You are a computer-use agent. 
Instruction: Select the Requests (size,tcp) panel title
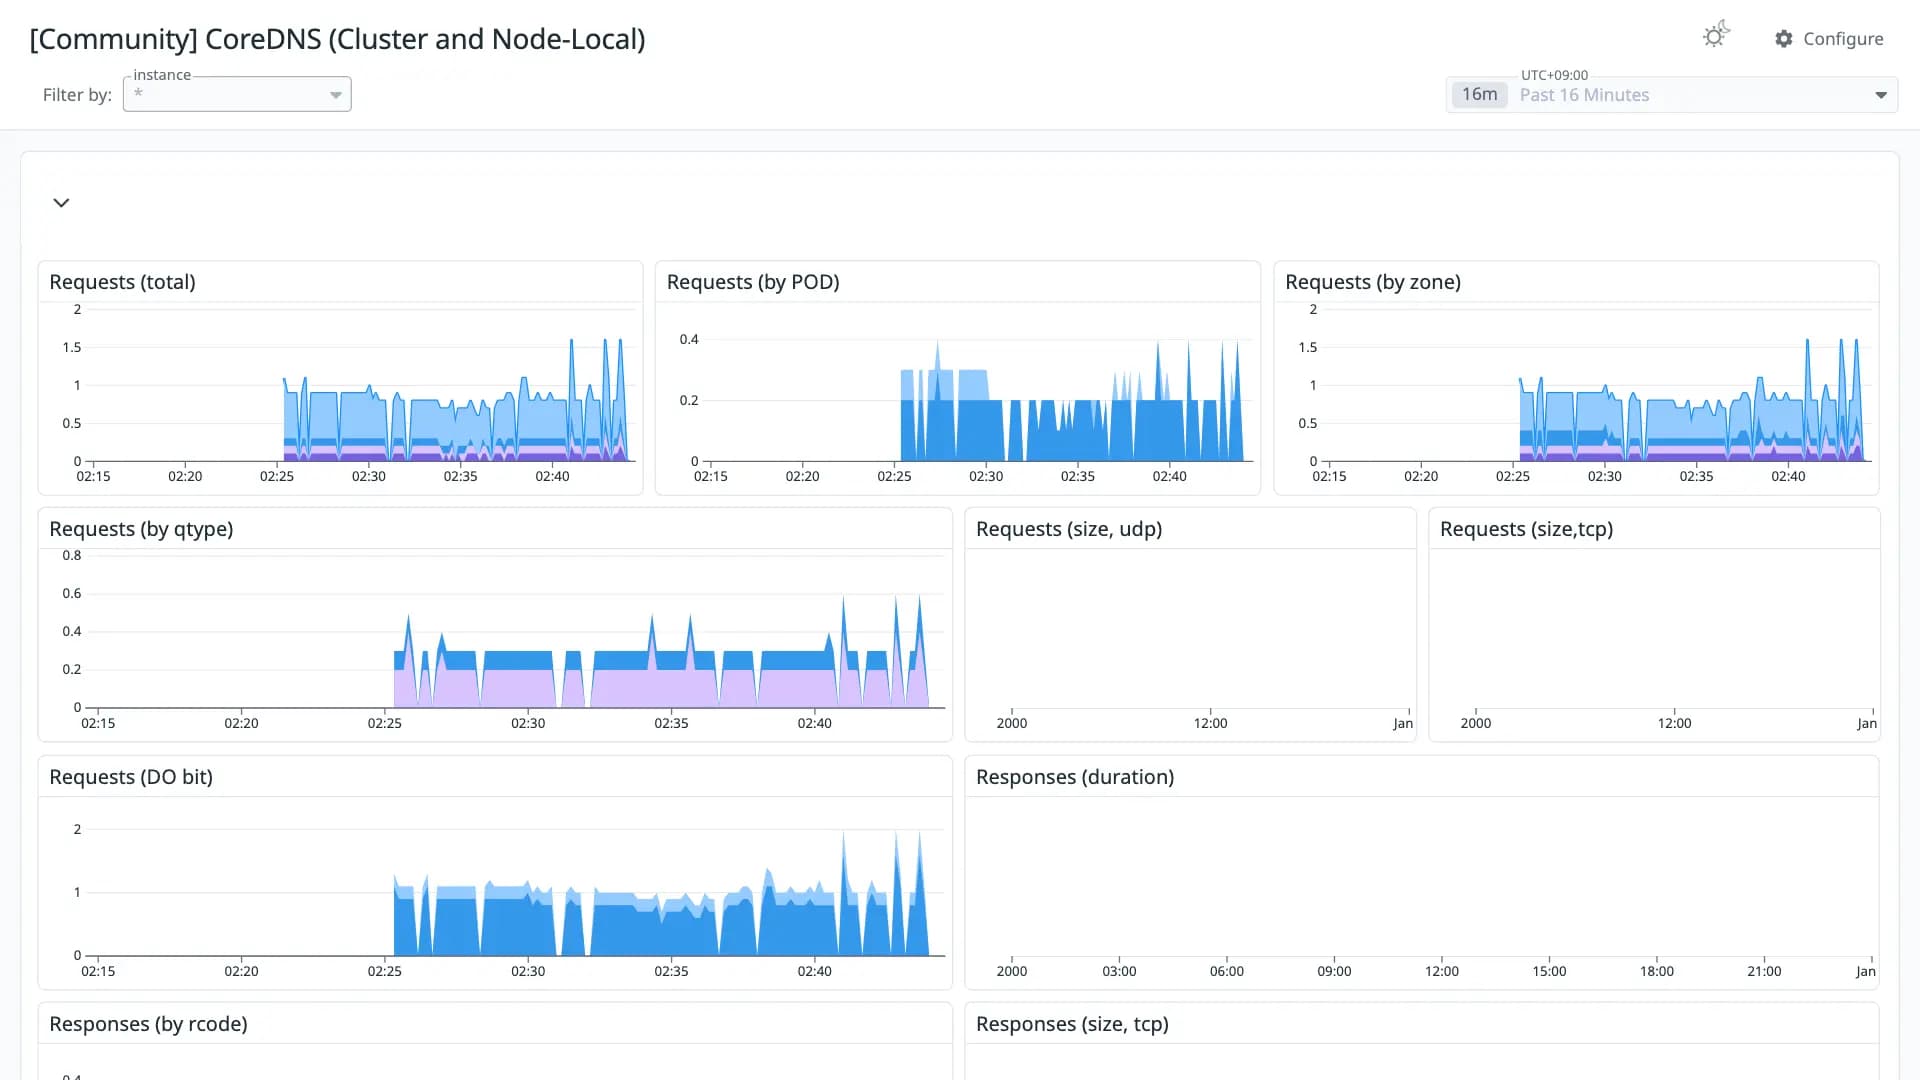click(1526, 529)
